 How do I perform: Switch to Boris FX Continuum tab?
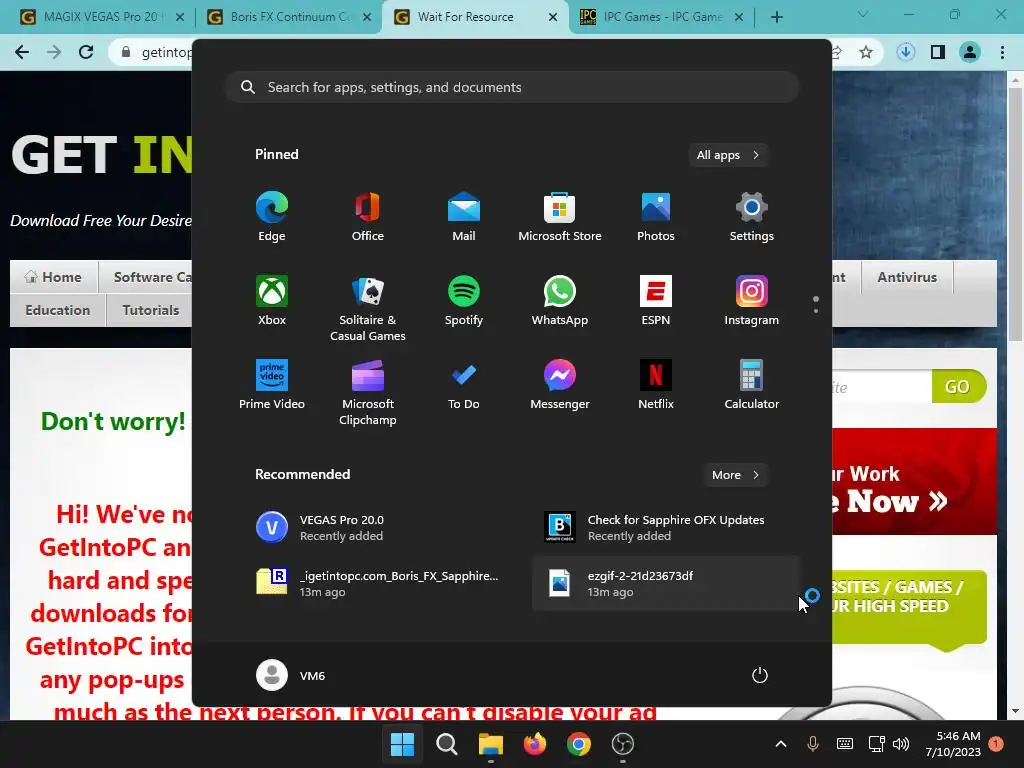(288, 17)
